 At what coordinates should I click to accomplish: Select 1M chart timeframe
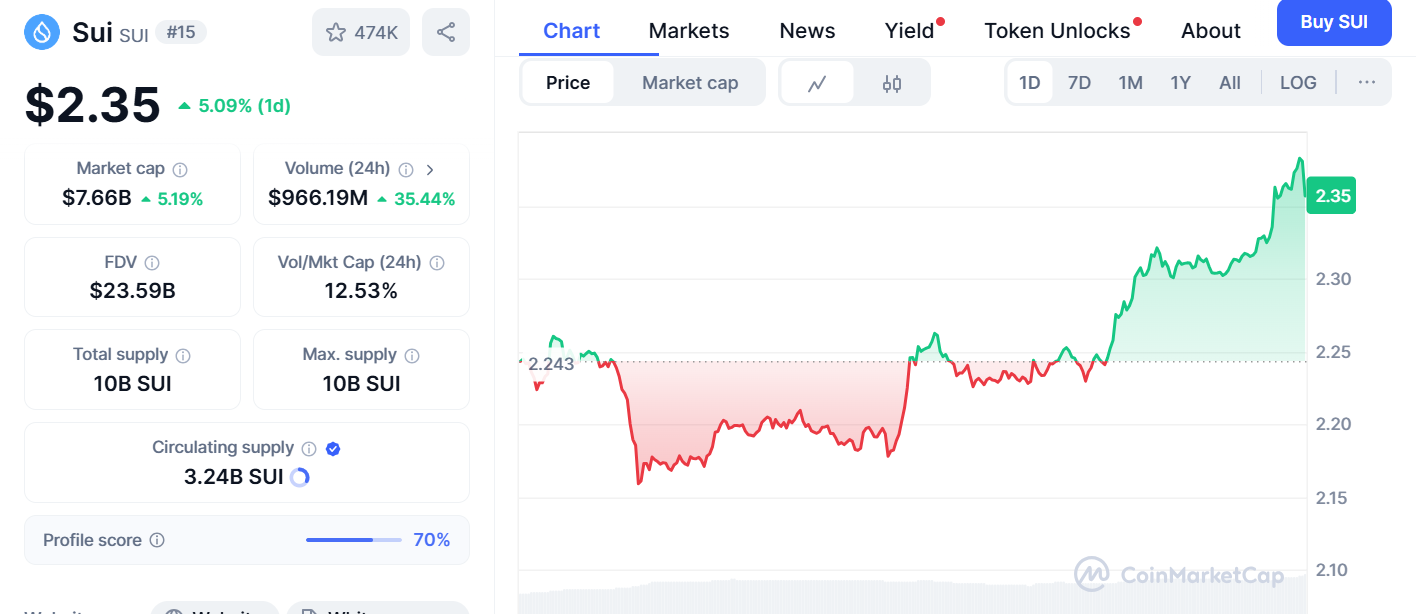click(1130, 83)
